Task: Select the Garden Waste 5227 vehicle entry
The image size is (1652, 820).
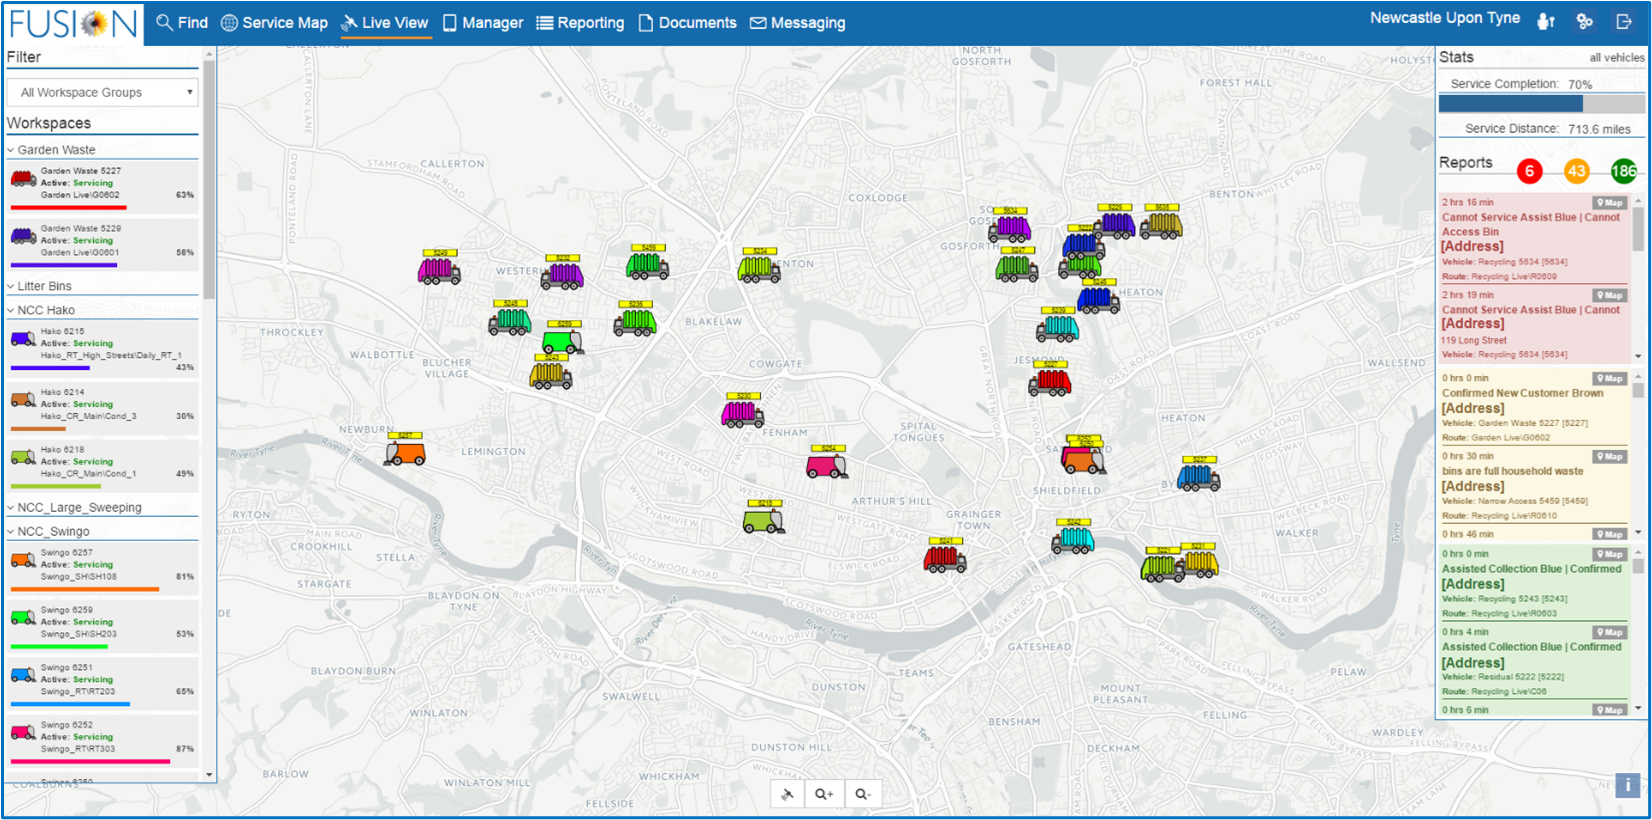Action: tap(102, 185)
